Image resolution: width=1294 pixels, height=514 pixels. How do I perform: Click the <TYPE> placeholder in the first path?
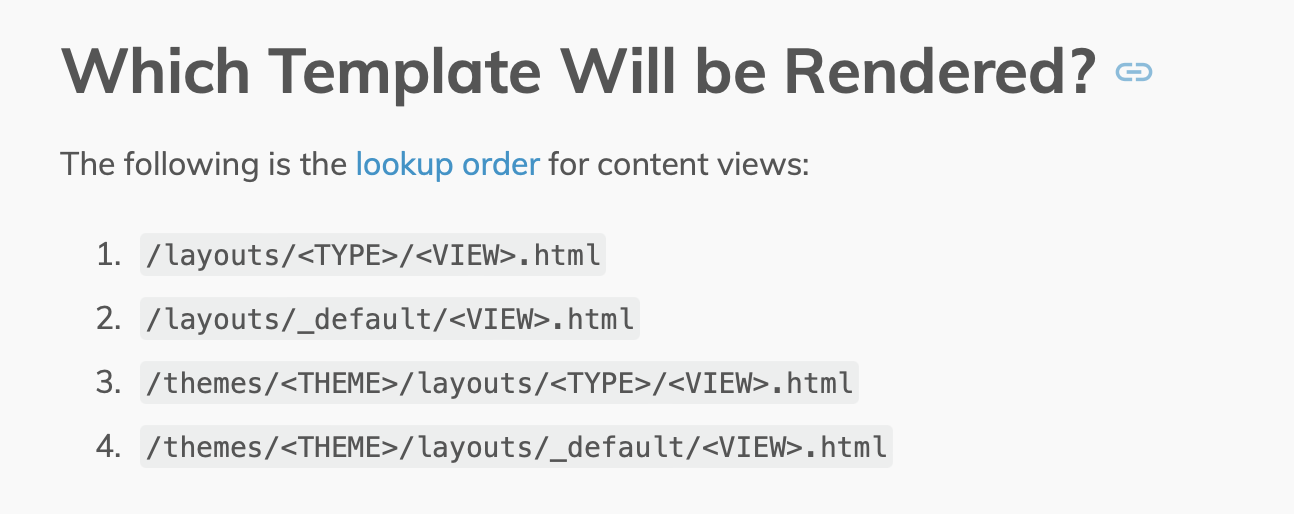pos(346,256)
